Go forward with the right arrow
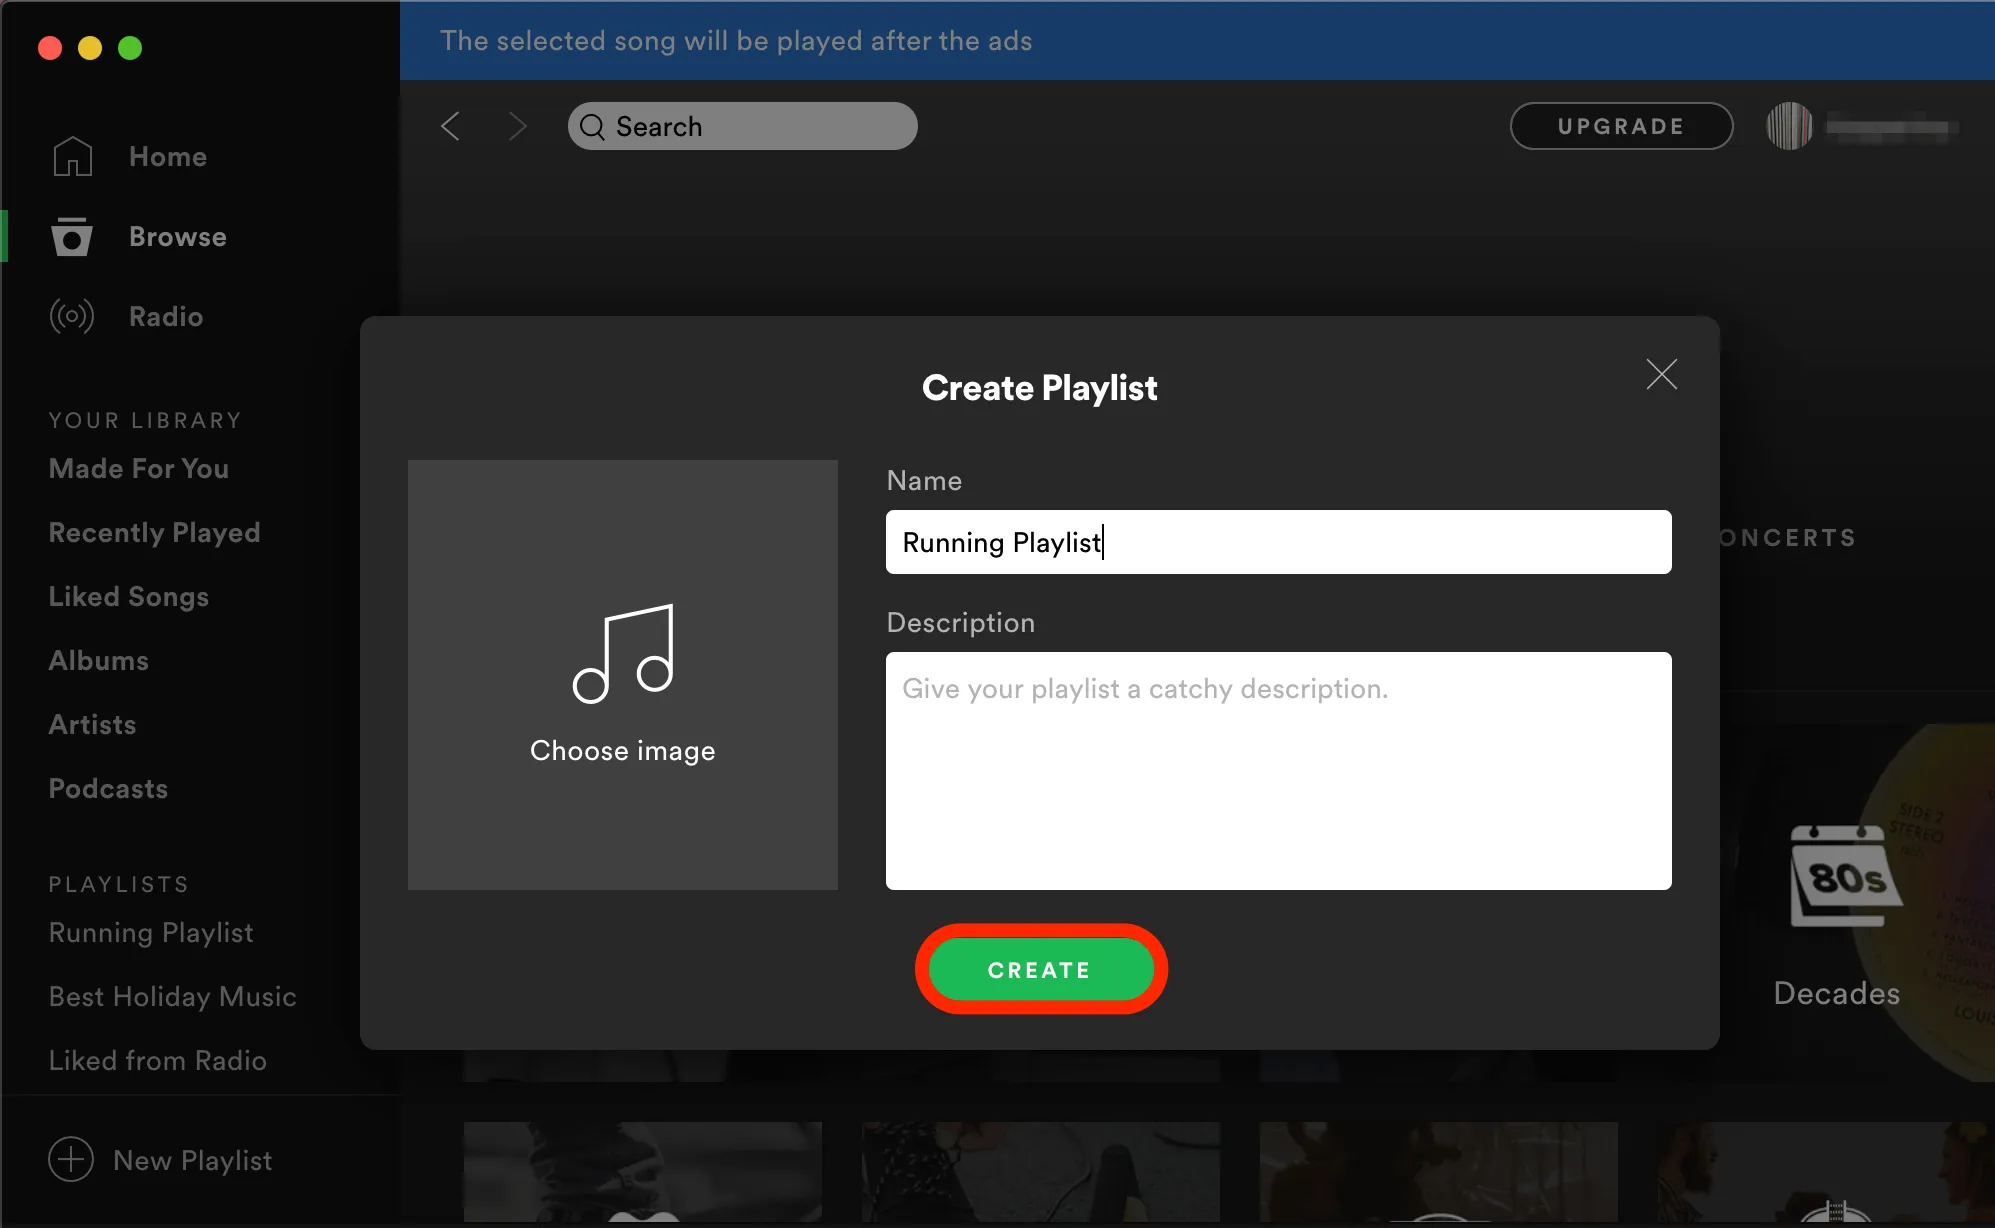This screenshot has height=1228, width=1995. coord(517,127)
